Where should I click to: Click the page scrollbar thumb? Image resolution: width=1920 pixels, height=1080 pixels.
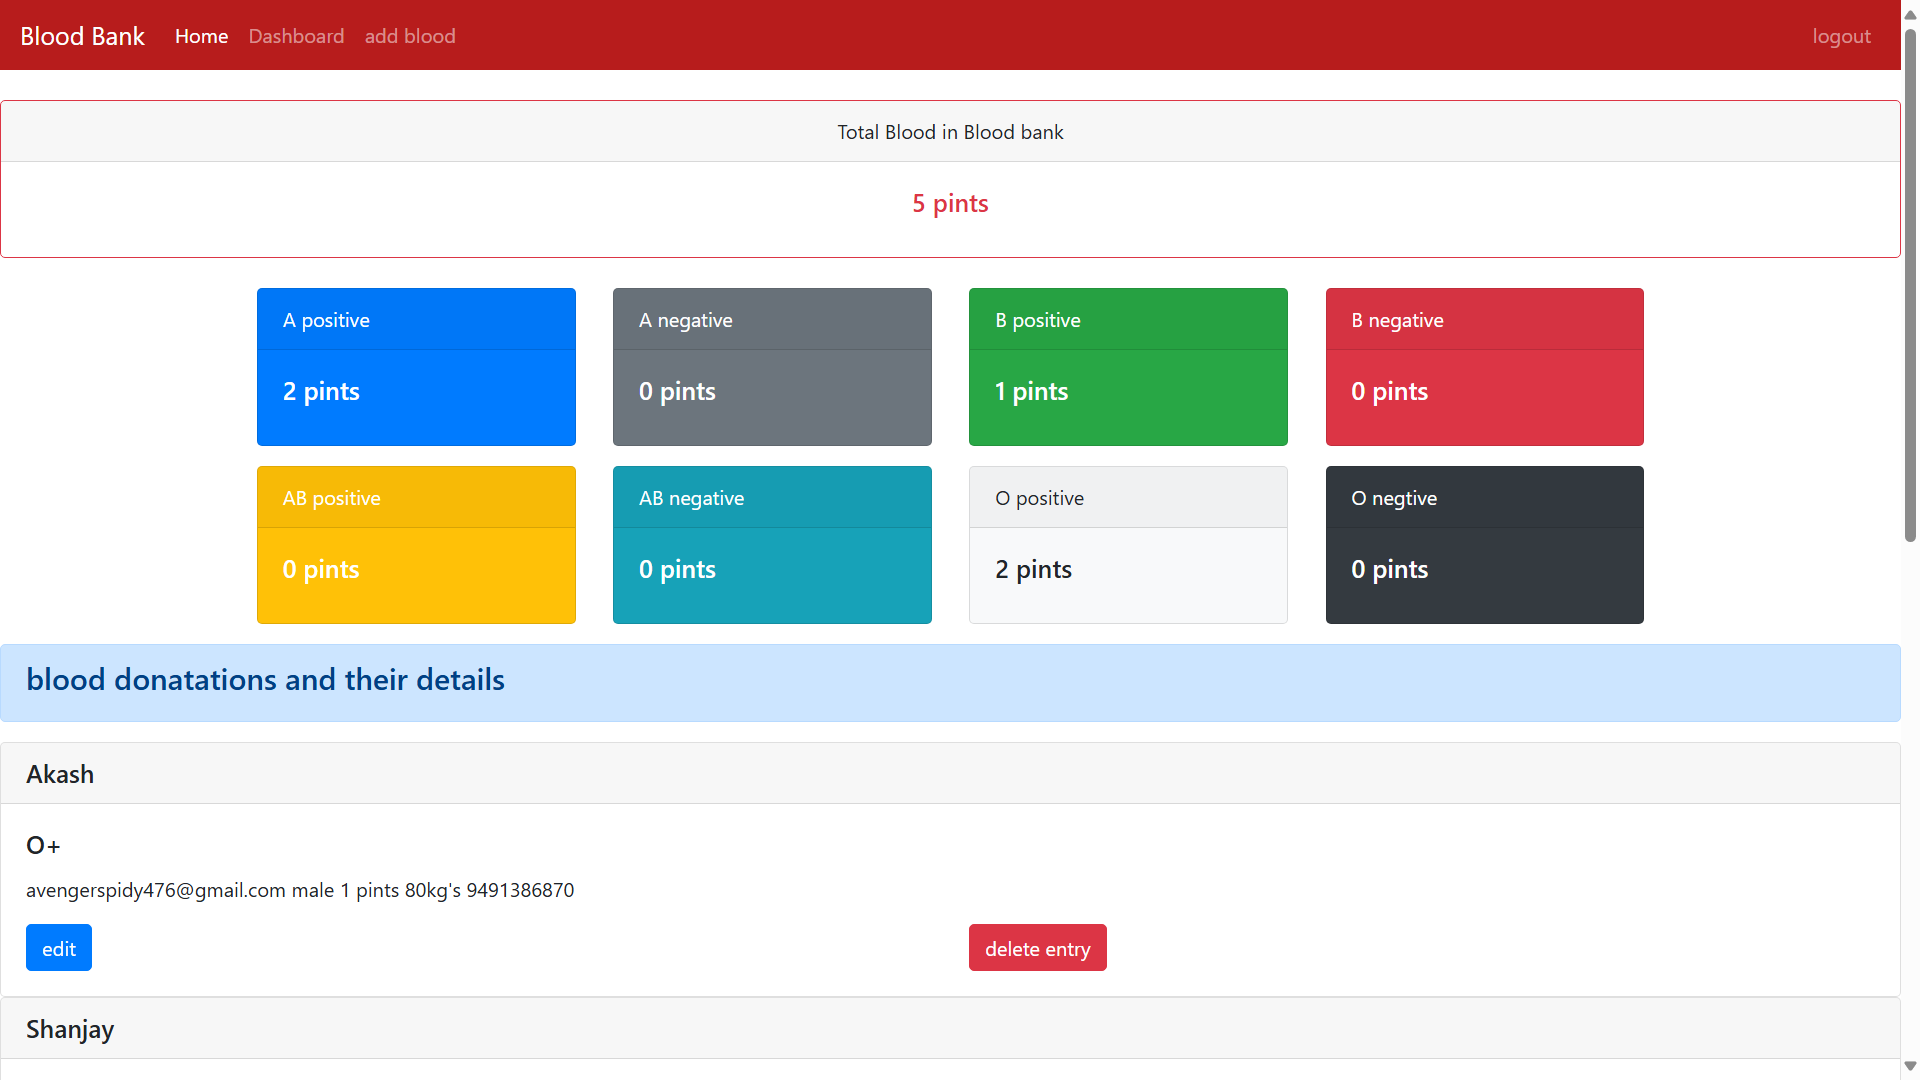pyautogui.click(x=1910, y=285)
